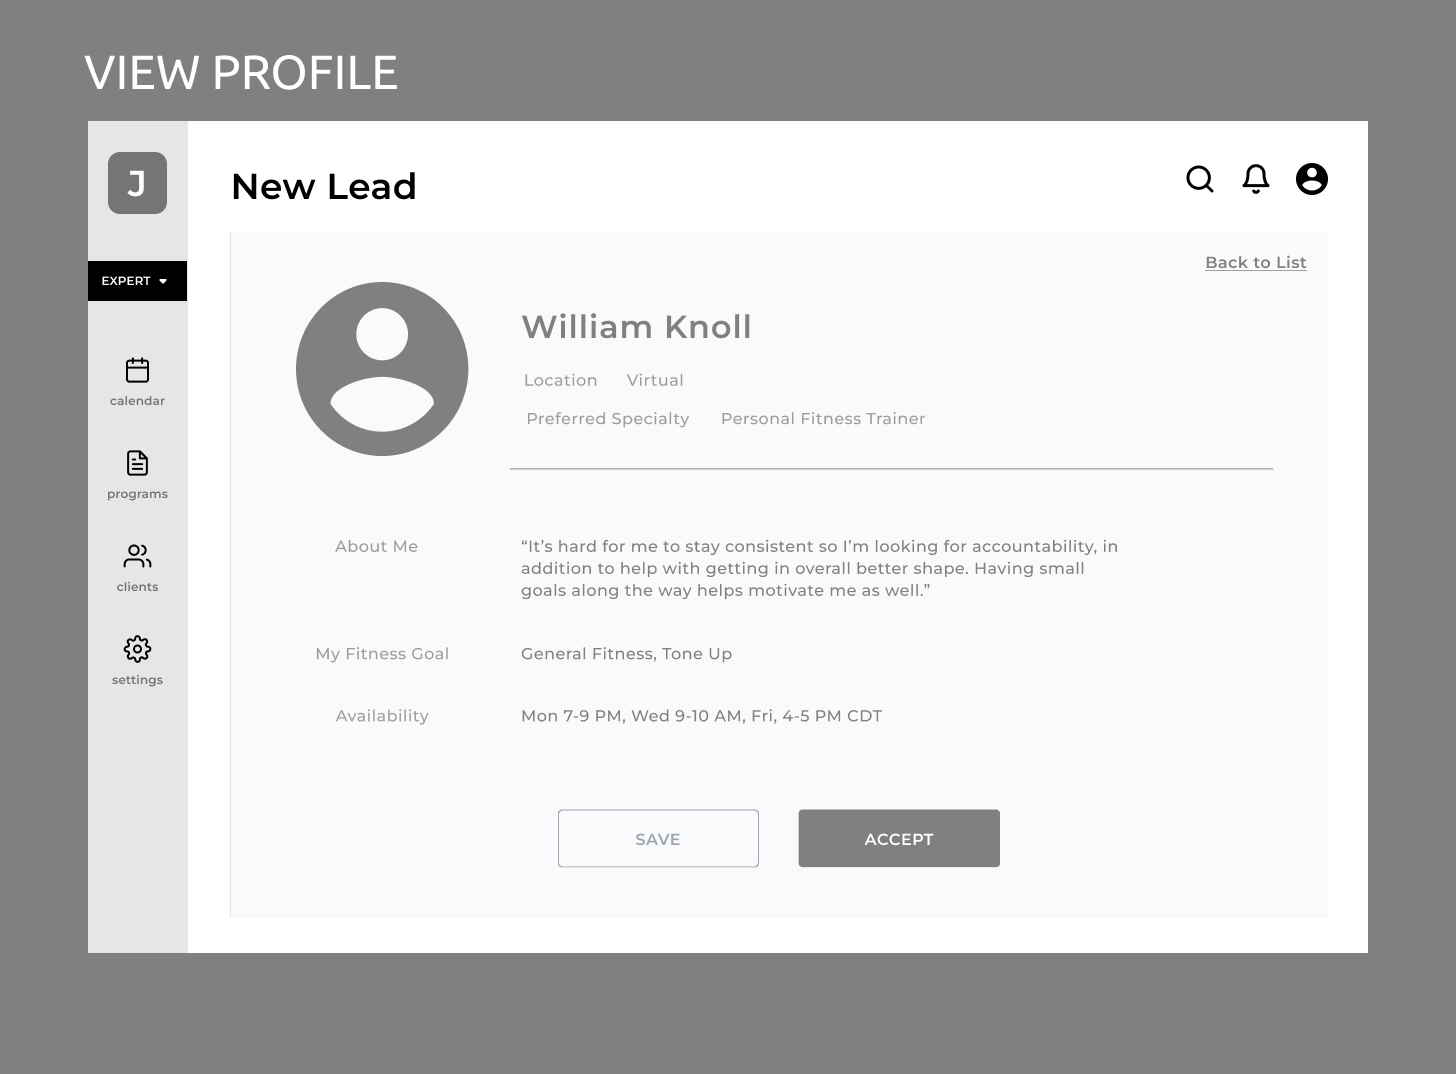This screenshot has height=1074, width=1456.
Task: Click the J logo tile
Action: tap(137, 183)
